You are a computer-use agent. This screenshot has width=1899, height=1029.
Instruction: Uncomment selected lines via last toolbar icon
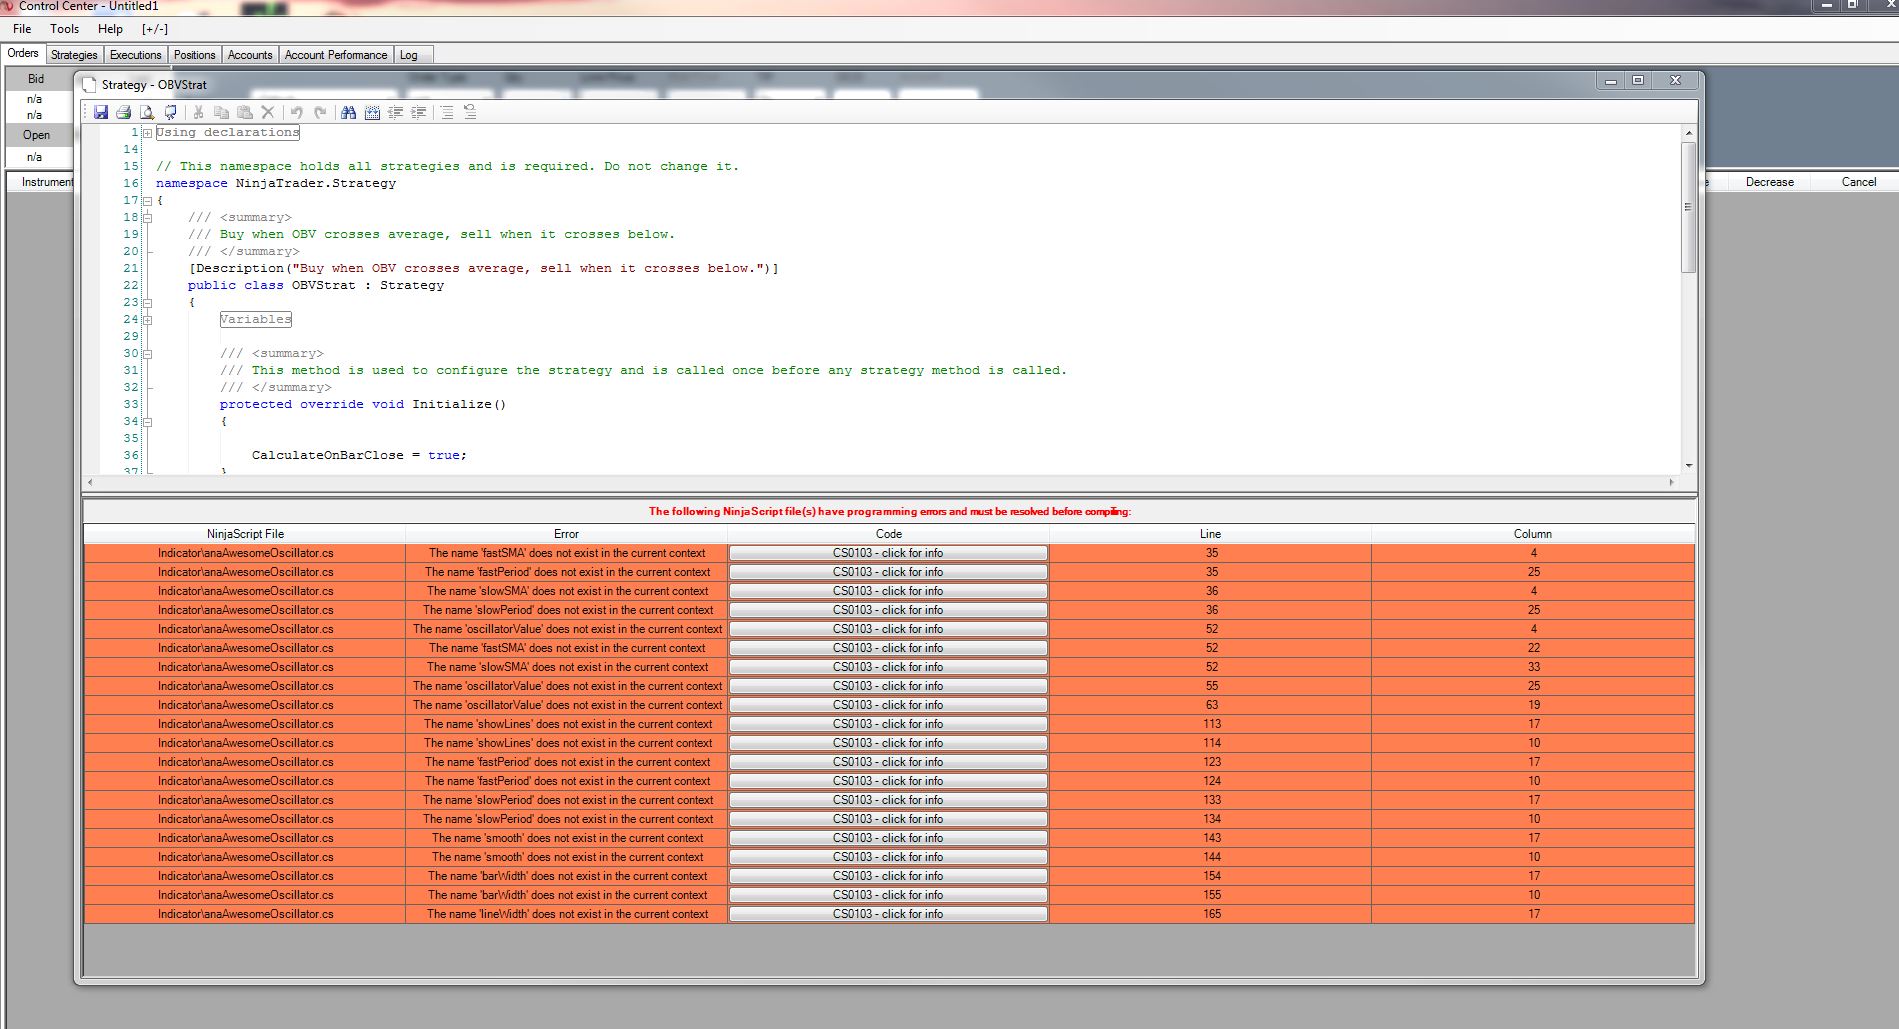tap(470, 112)
